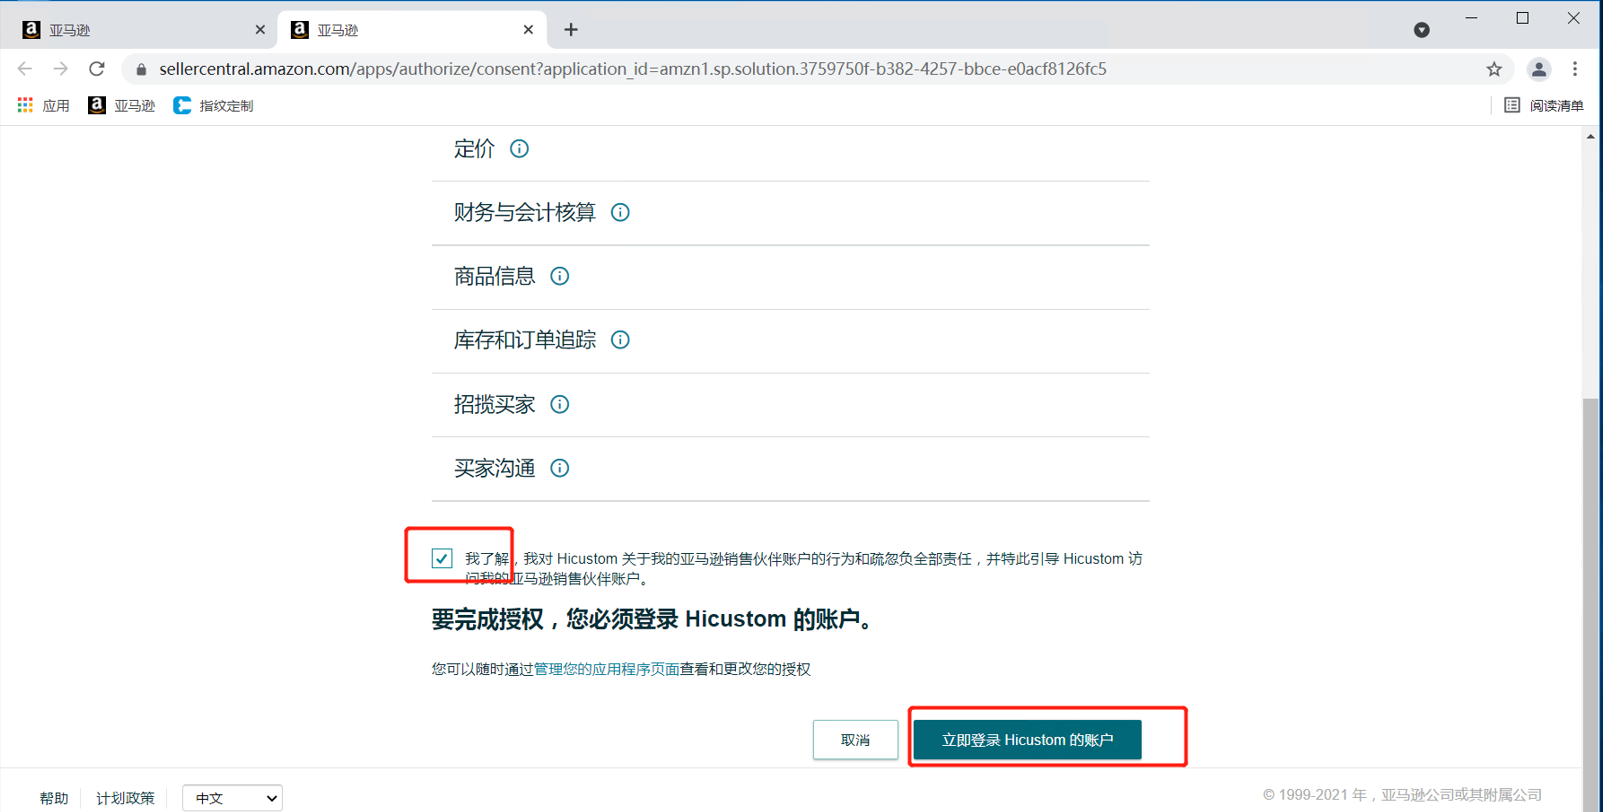
Task: Open info icon beside 招揽买家
Action: [560, 404]
